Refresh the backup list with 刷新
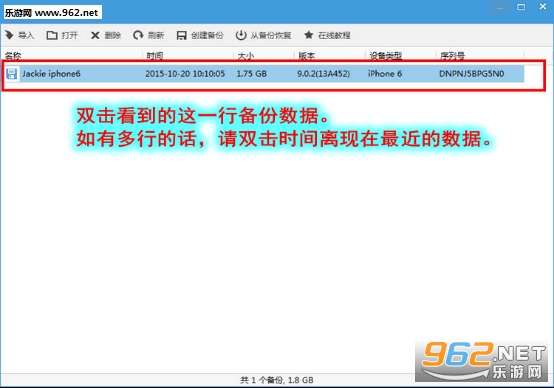This screenshot has width=554, height=388. (149, 35)
